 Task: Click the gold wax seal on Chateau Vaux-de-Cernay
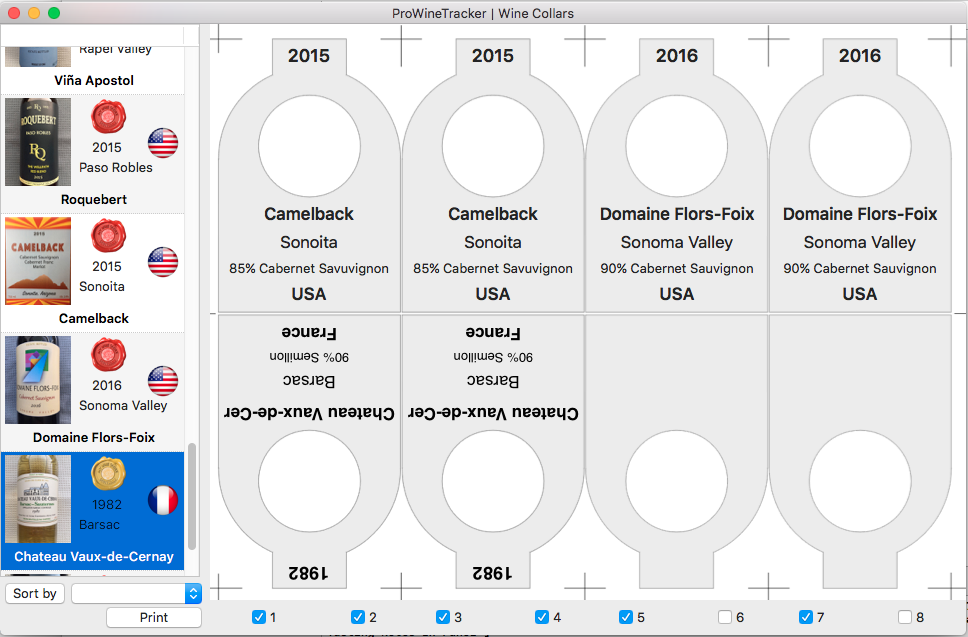click(107, 474)
